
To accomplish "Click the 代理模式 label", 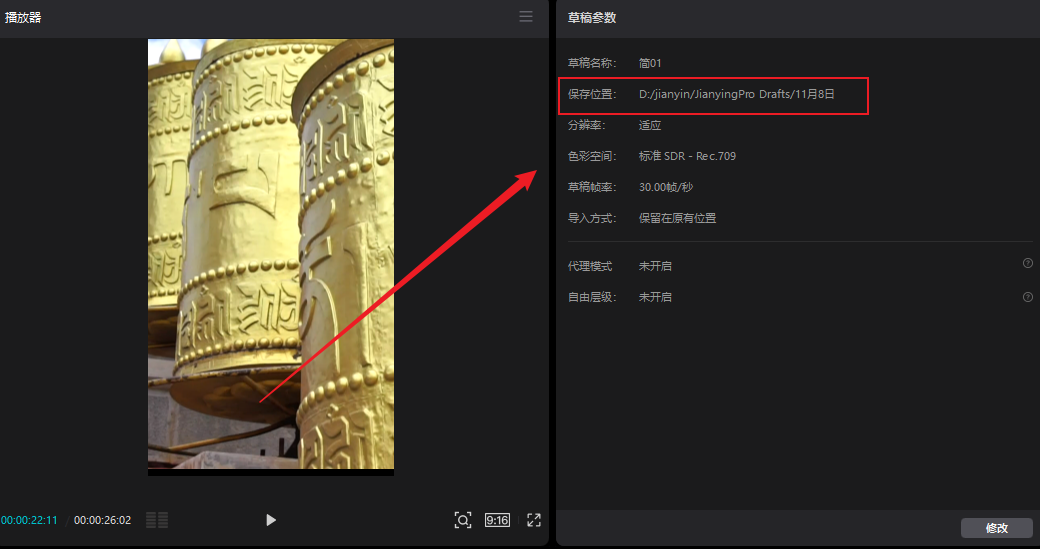I will click(590, 266).
